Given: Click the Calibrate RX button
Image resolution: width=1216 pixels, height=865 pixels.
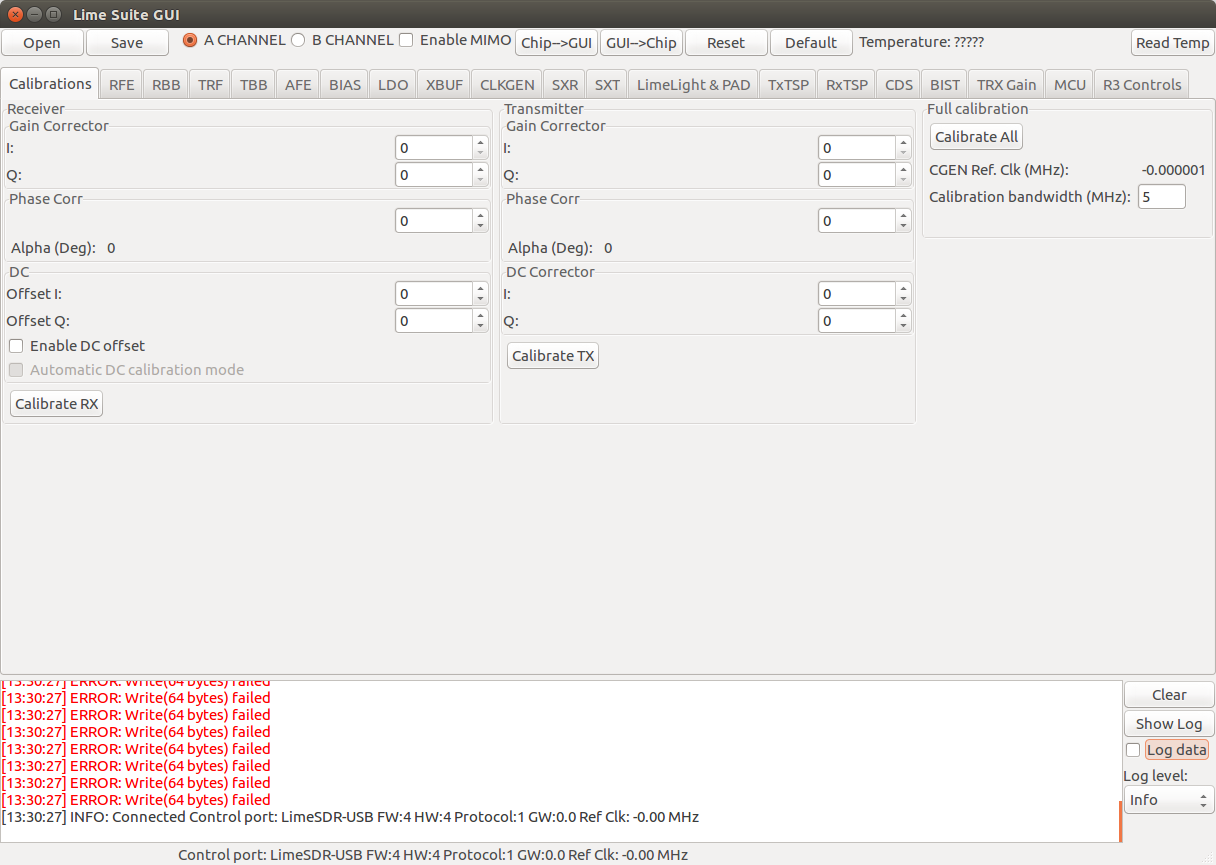Looking at the screenshot, I should click(x=56, y=404).
